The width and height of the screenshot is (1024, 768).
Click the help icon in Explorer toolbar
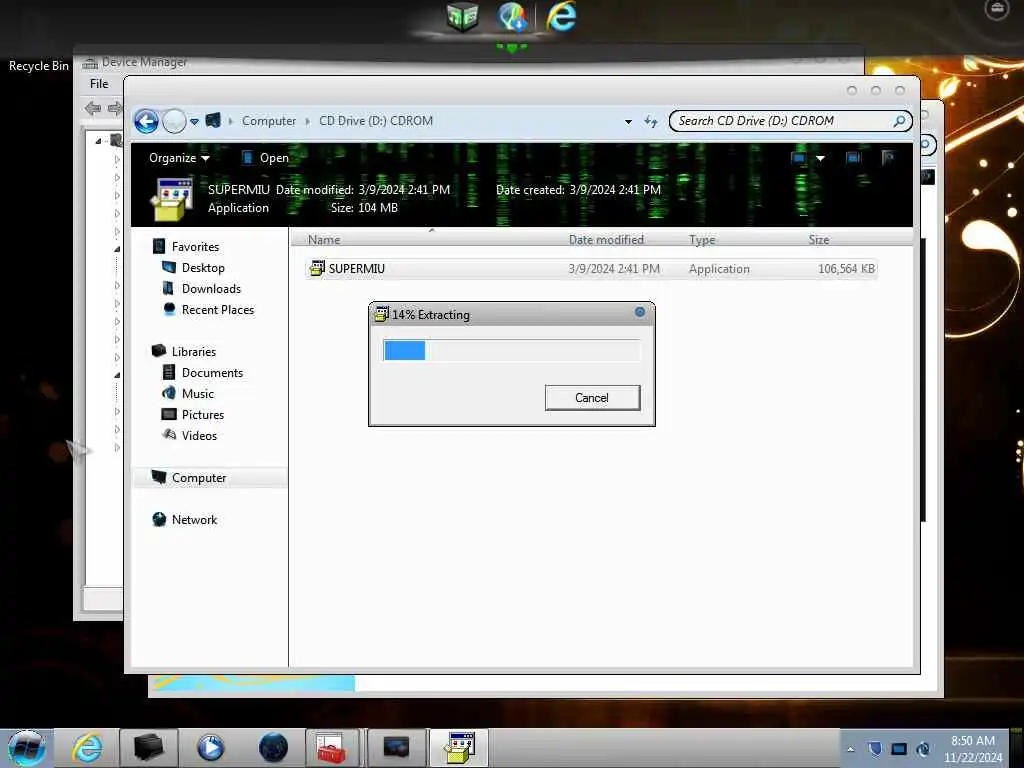[x=888, y=157]
